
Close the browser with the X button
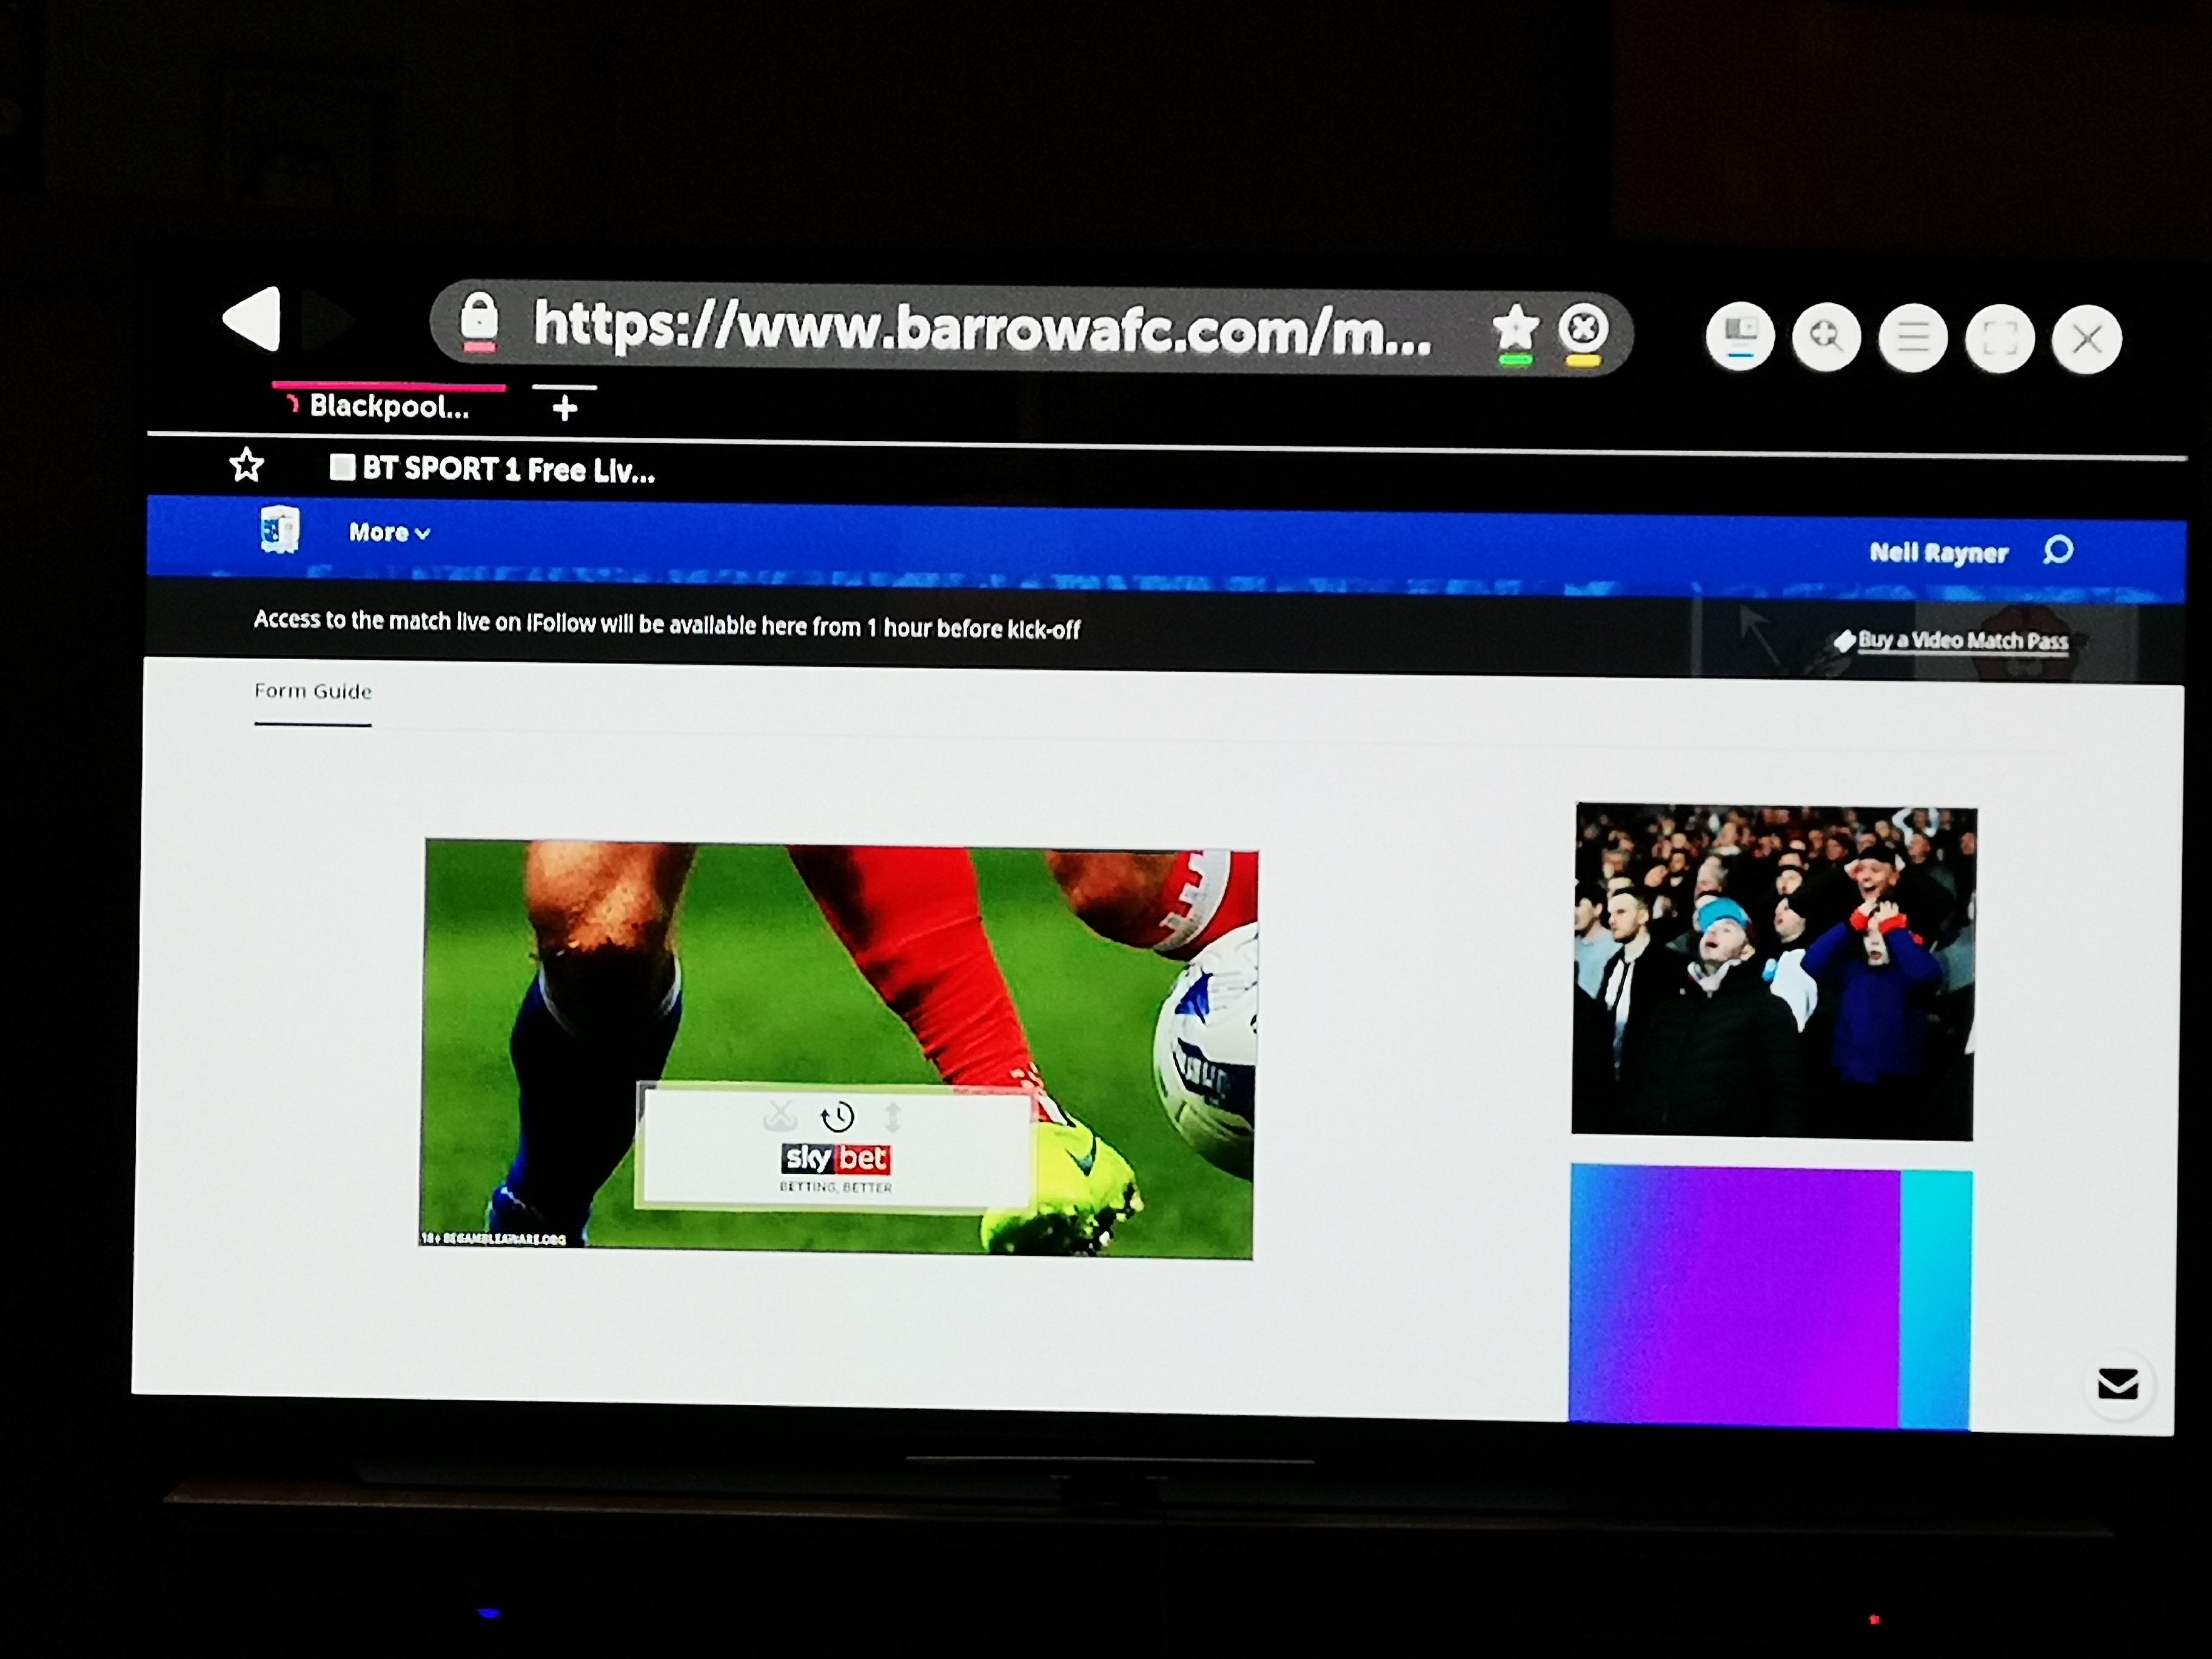point(2086,340)
